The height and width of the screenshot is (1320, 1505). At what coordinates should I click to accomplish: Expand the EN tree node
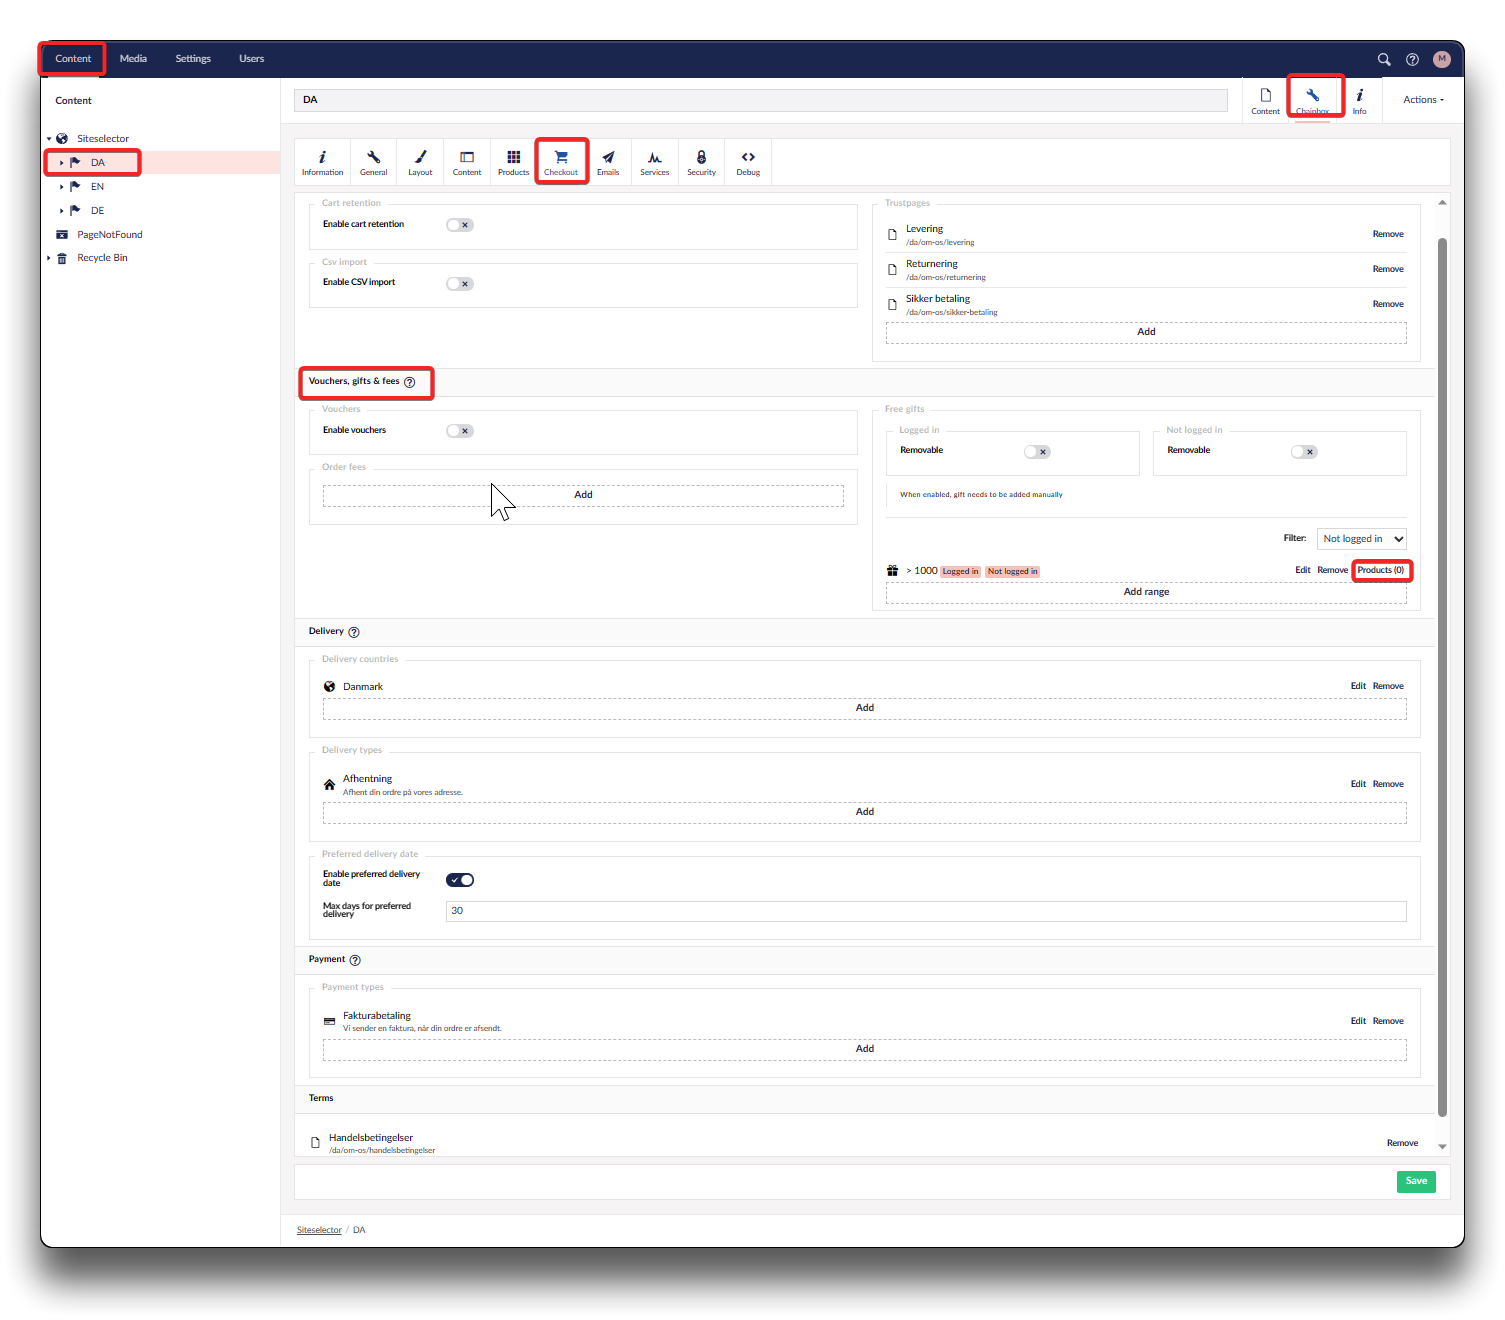pyautogui.click(x=61, y=187)
